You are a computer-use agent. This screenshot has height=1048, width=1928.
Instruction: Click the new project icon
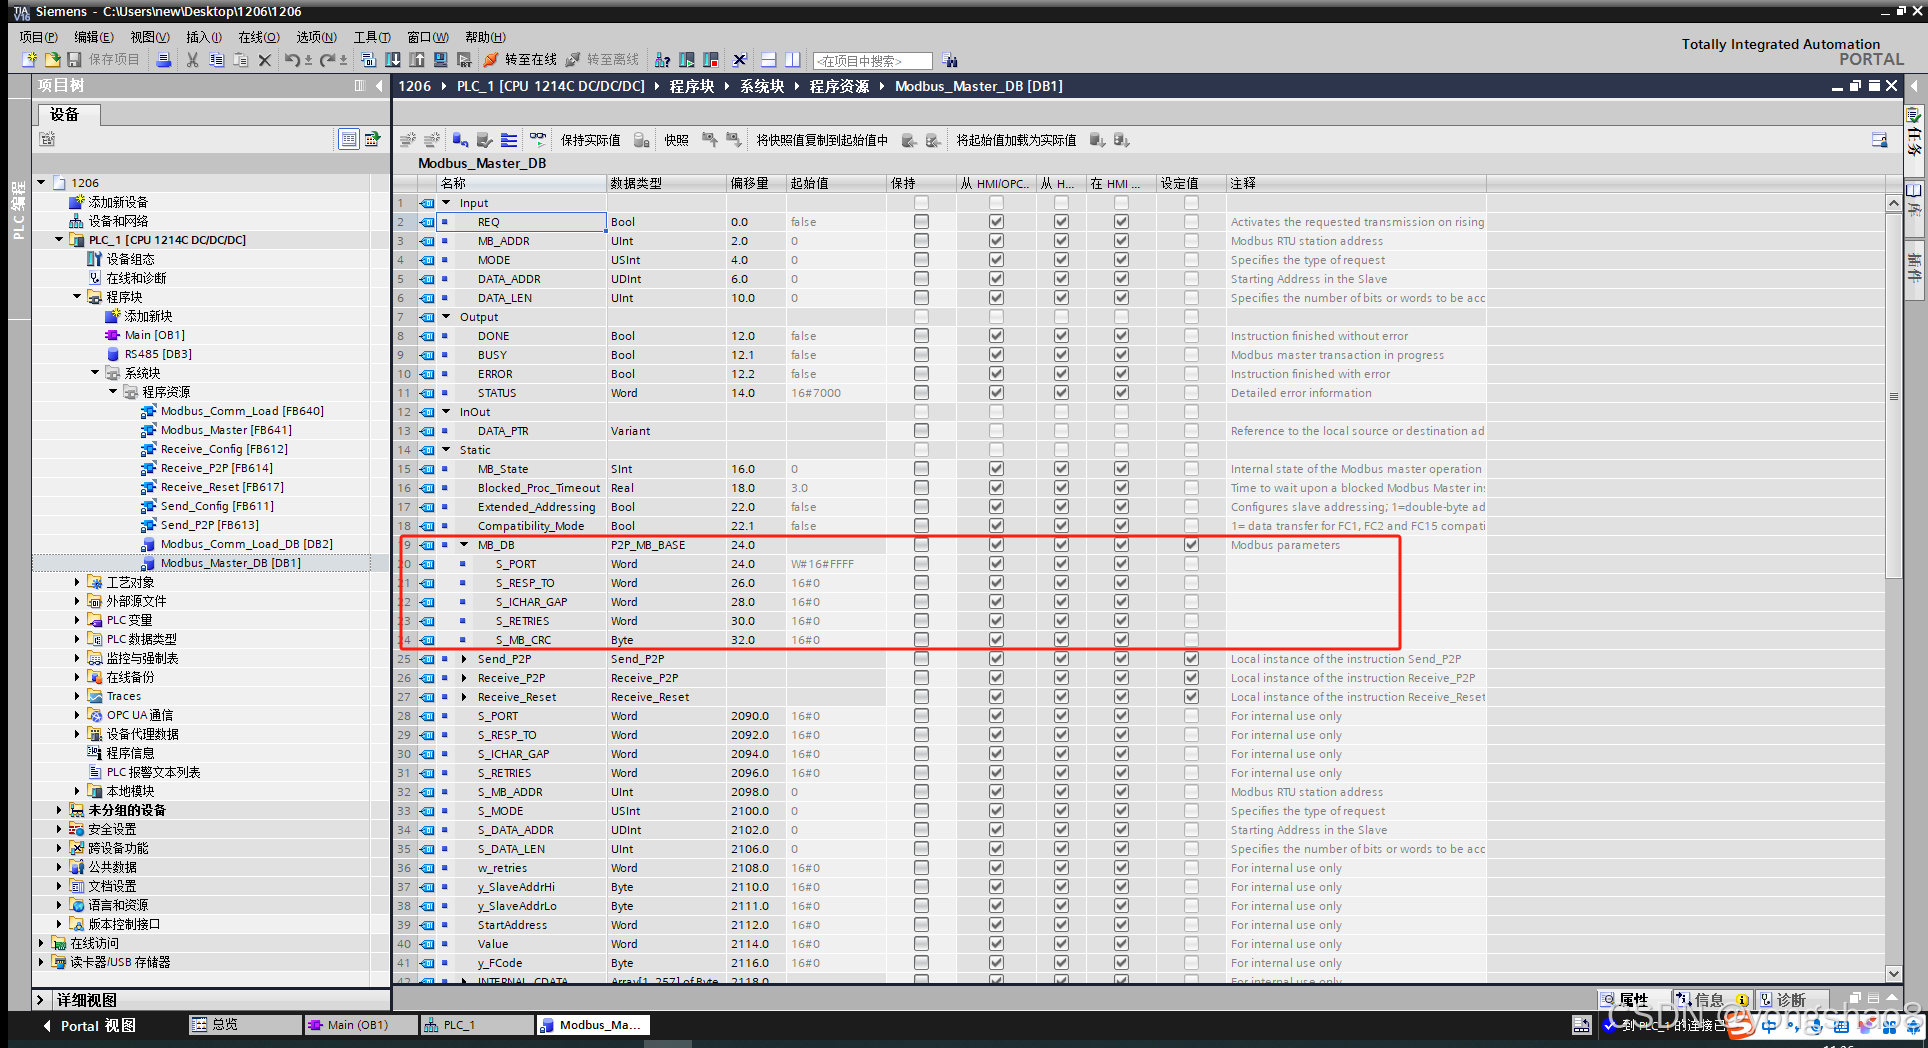click(x=30, y=60)
